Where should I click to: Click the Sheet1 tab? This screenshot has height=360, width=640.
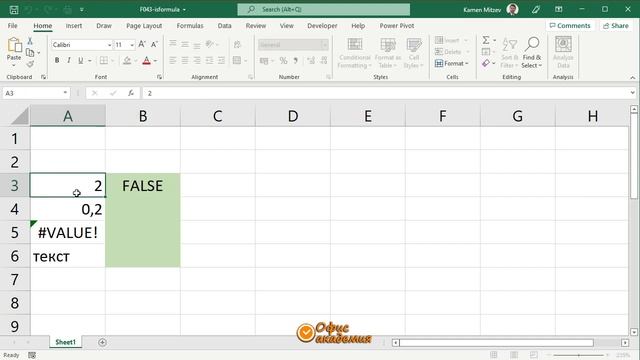[65, 342]
